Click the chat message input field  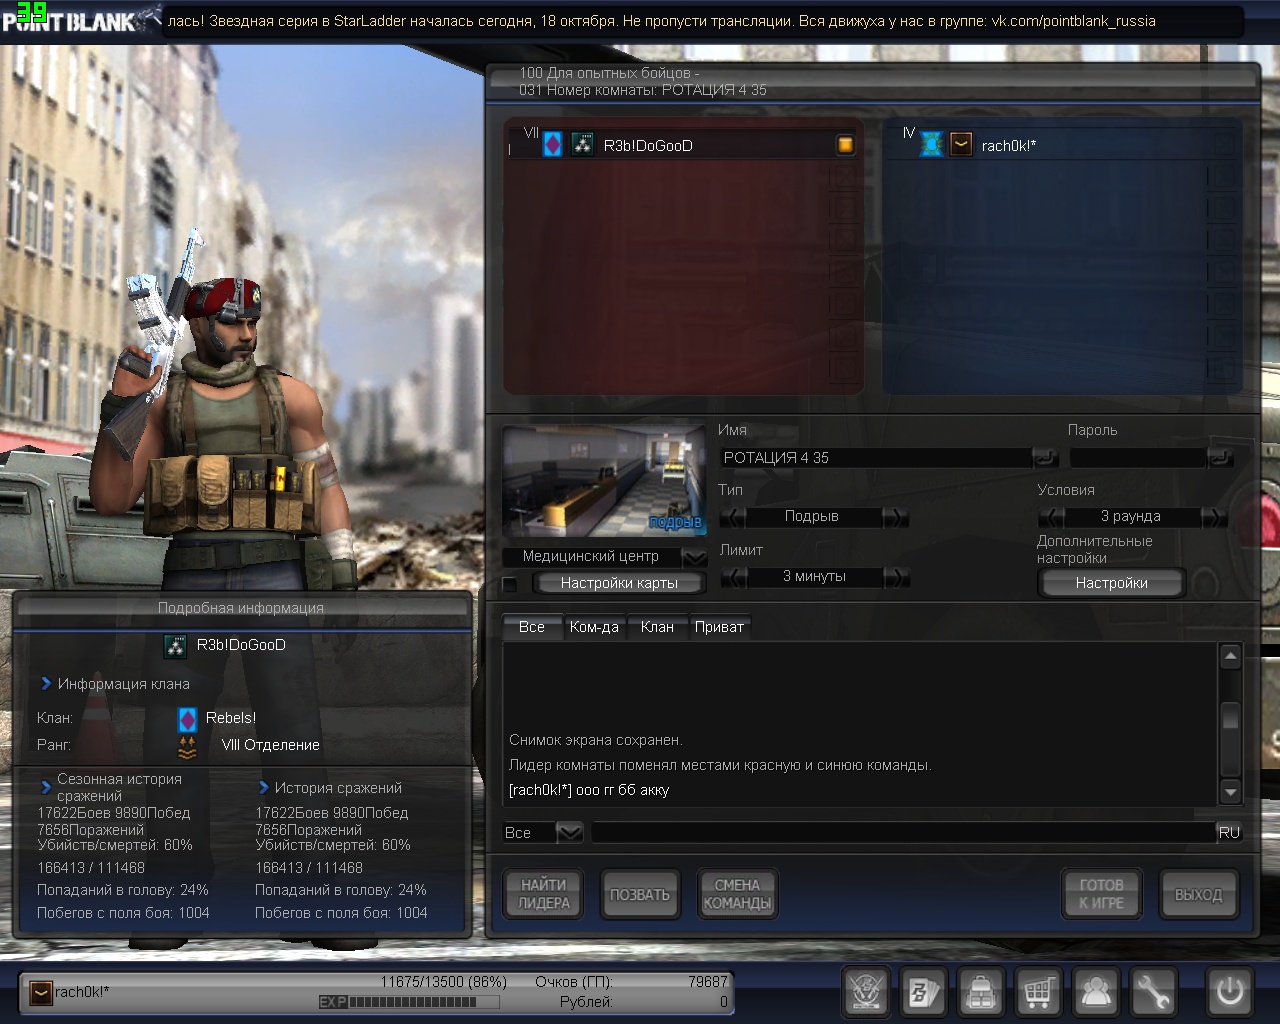(x=903, y=832)
